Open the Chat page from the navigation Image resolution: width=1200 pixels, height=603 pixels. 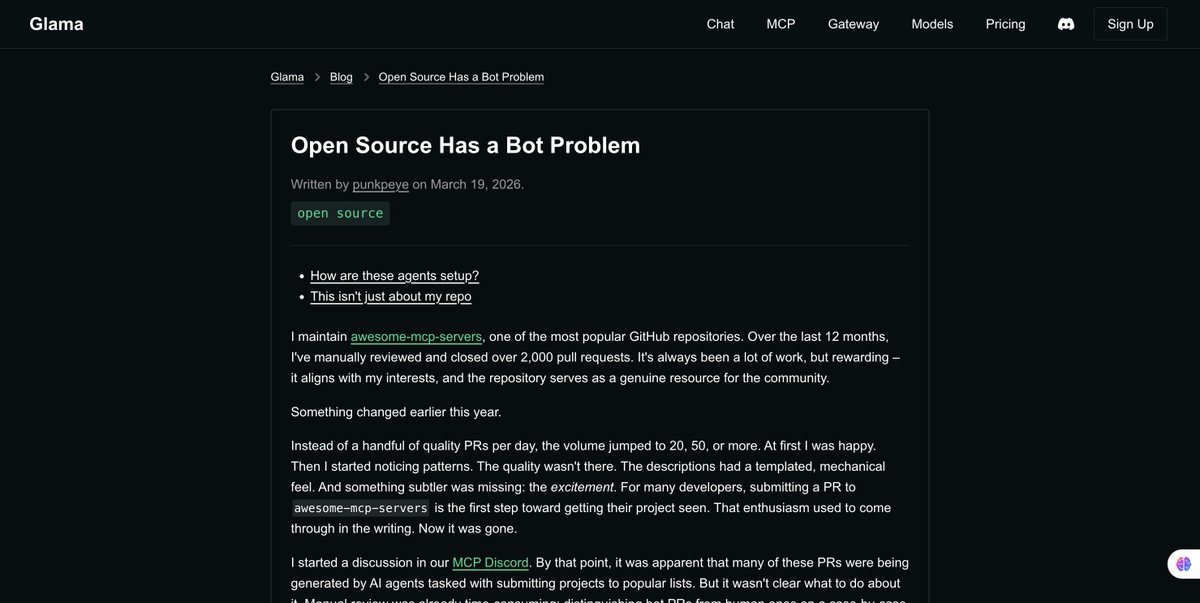point(720,22)
